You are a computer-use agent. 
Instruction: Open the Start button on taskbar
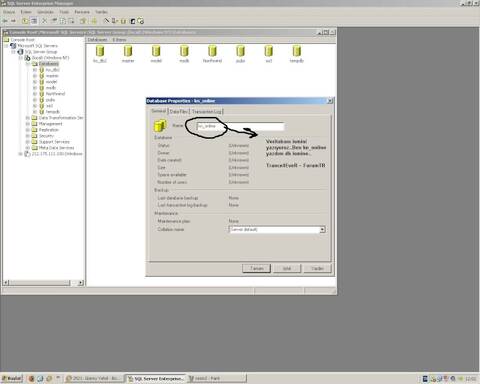(12, 378)
